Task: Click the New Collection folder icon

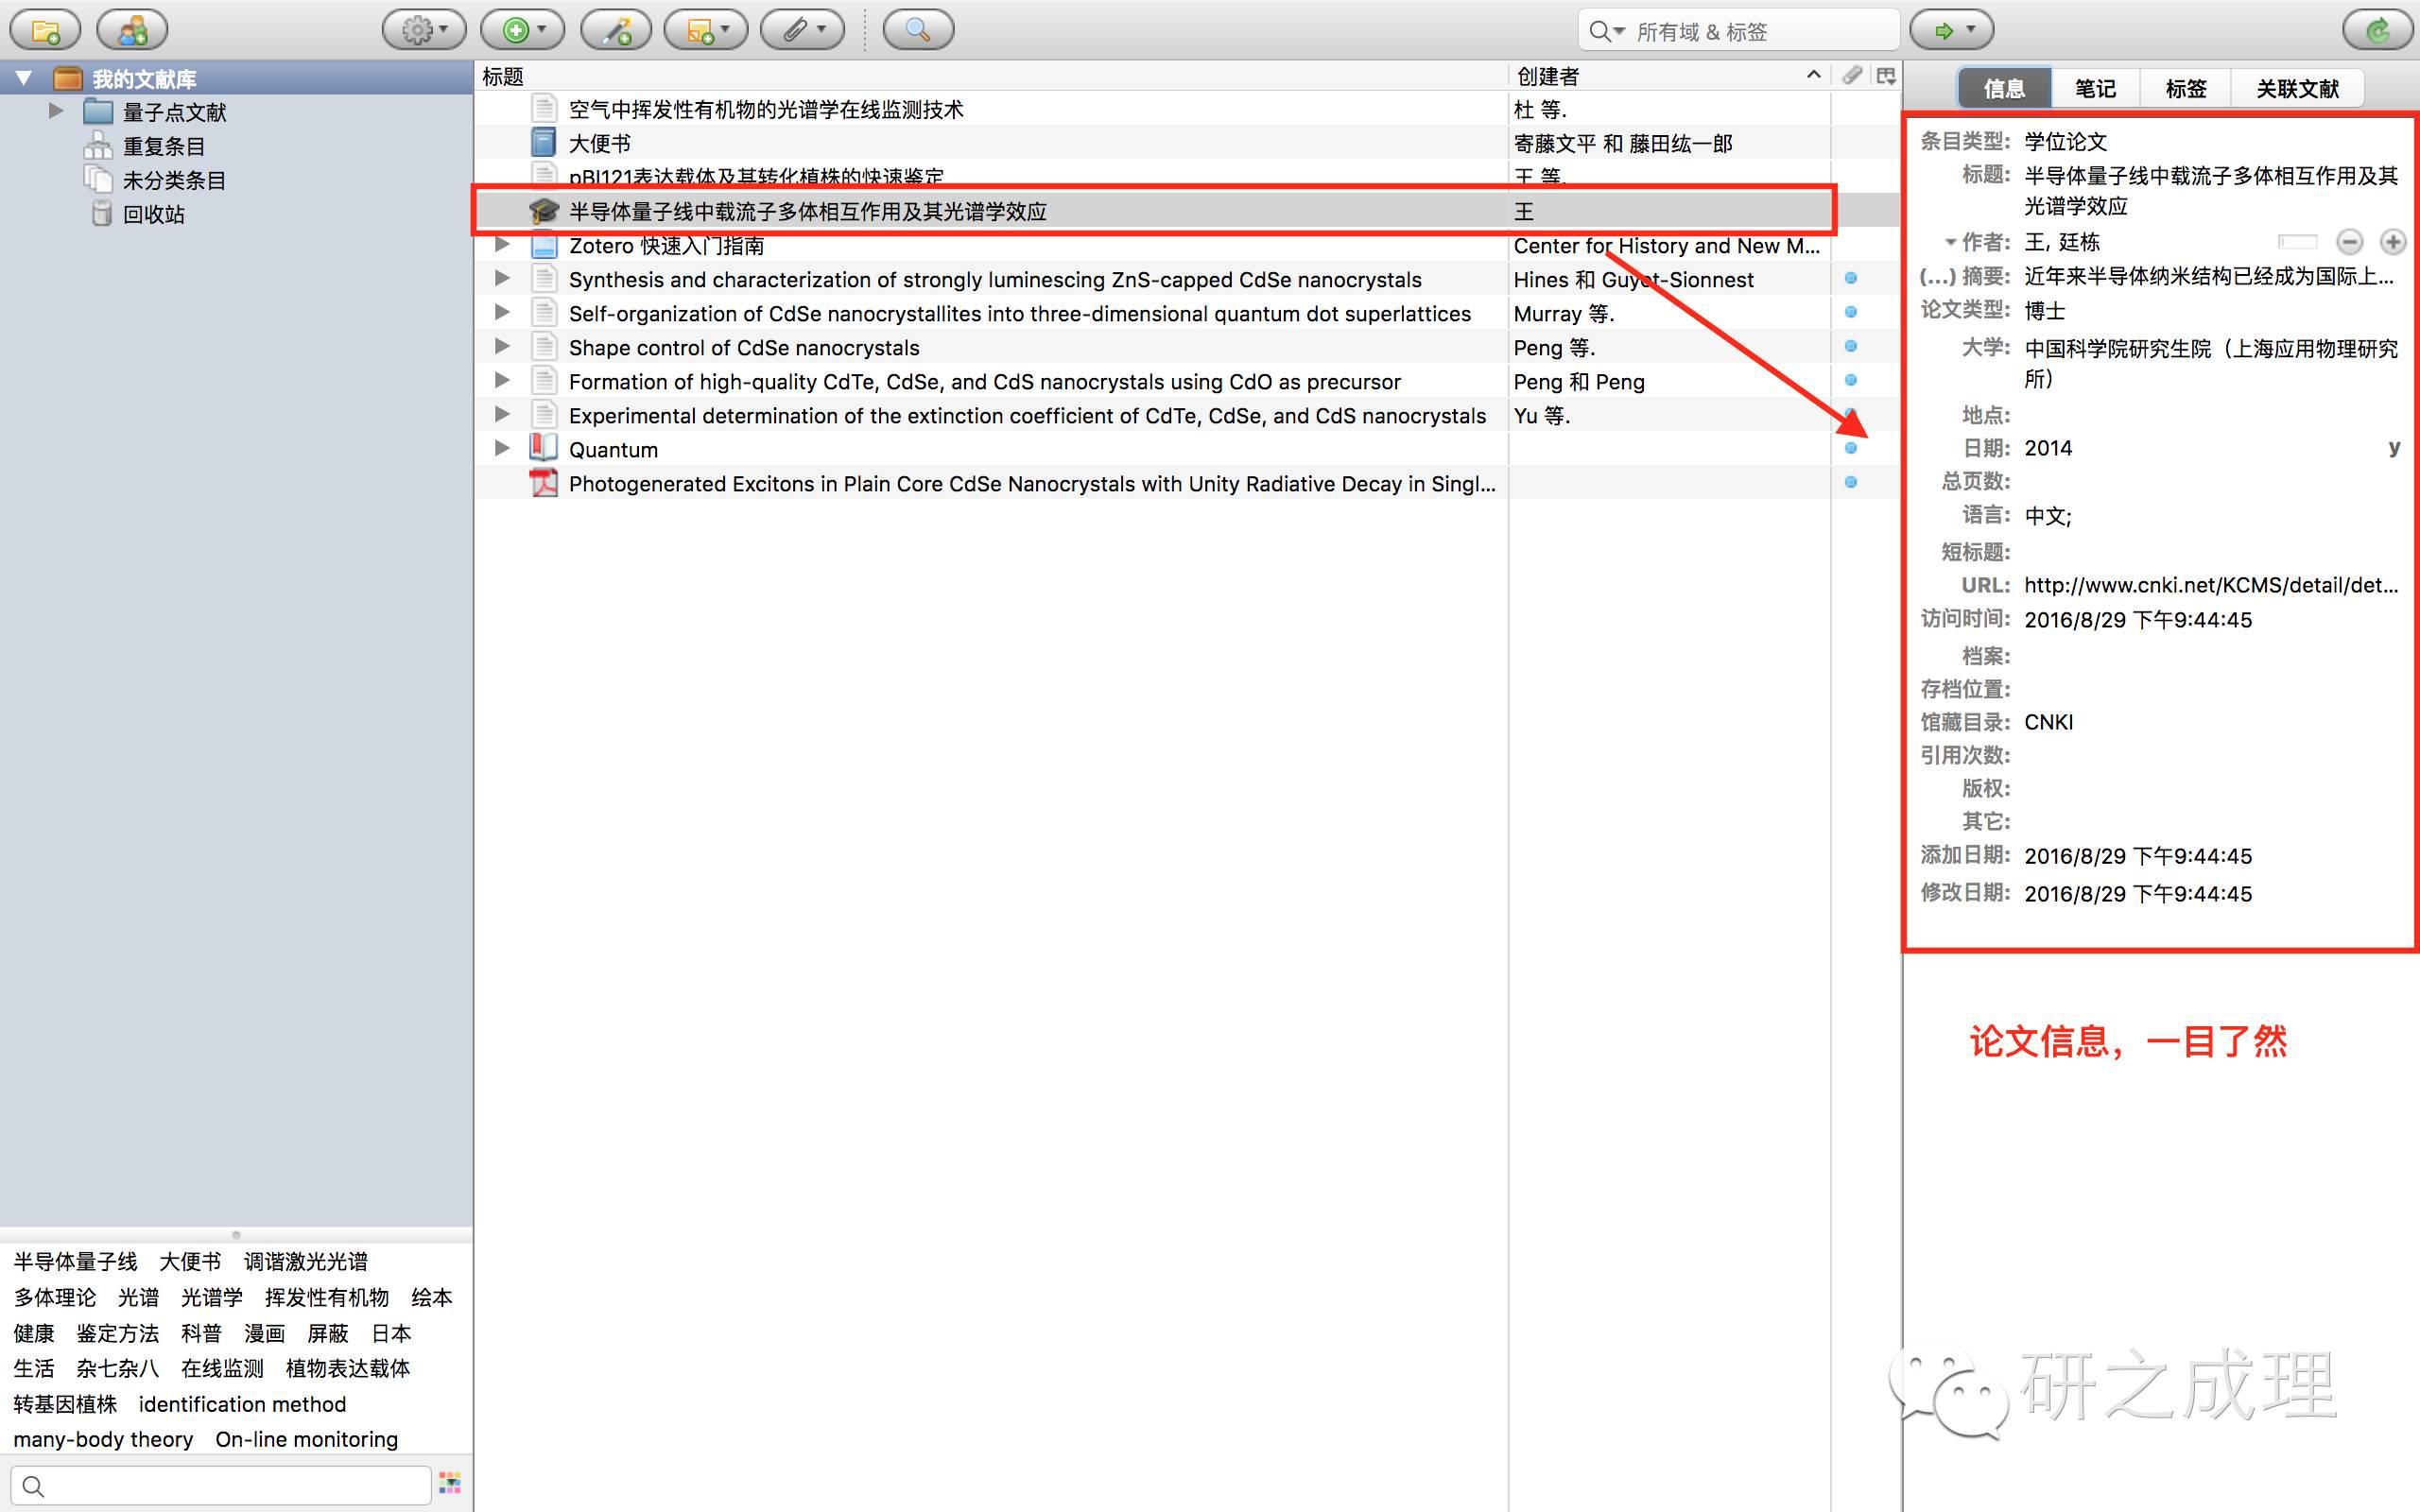Action: click(x=45, y=30)
